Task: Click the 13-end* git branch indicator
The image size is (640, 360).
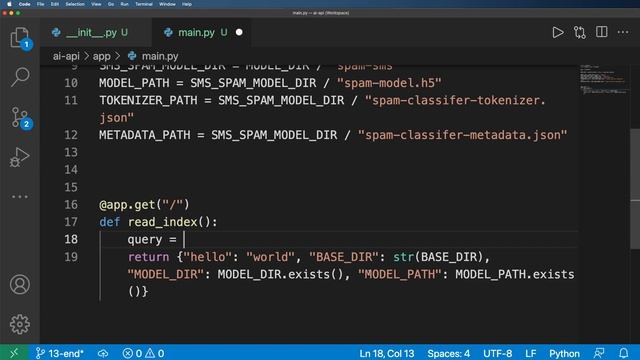Action: (60, 353)
